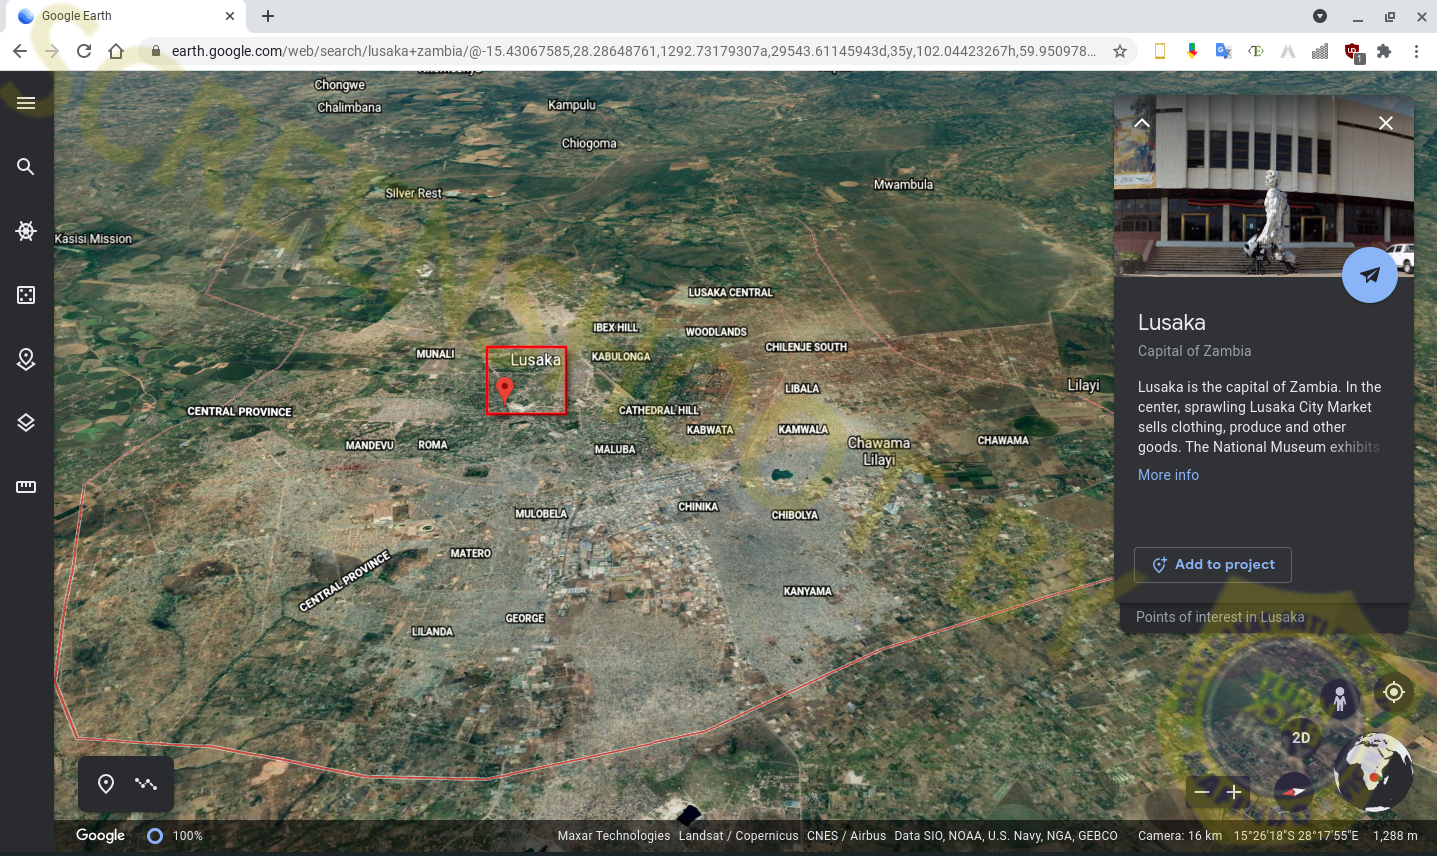Click the red shield ad blocker extension
1437x856 pixels.
coord(1353,52)
